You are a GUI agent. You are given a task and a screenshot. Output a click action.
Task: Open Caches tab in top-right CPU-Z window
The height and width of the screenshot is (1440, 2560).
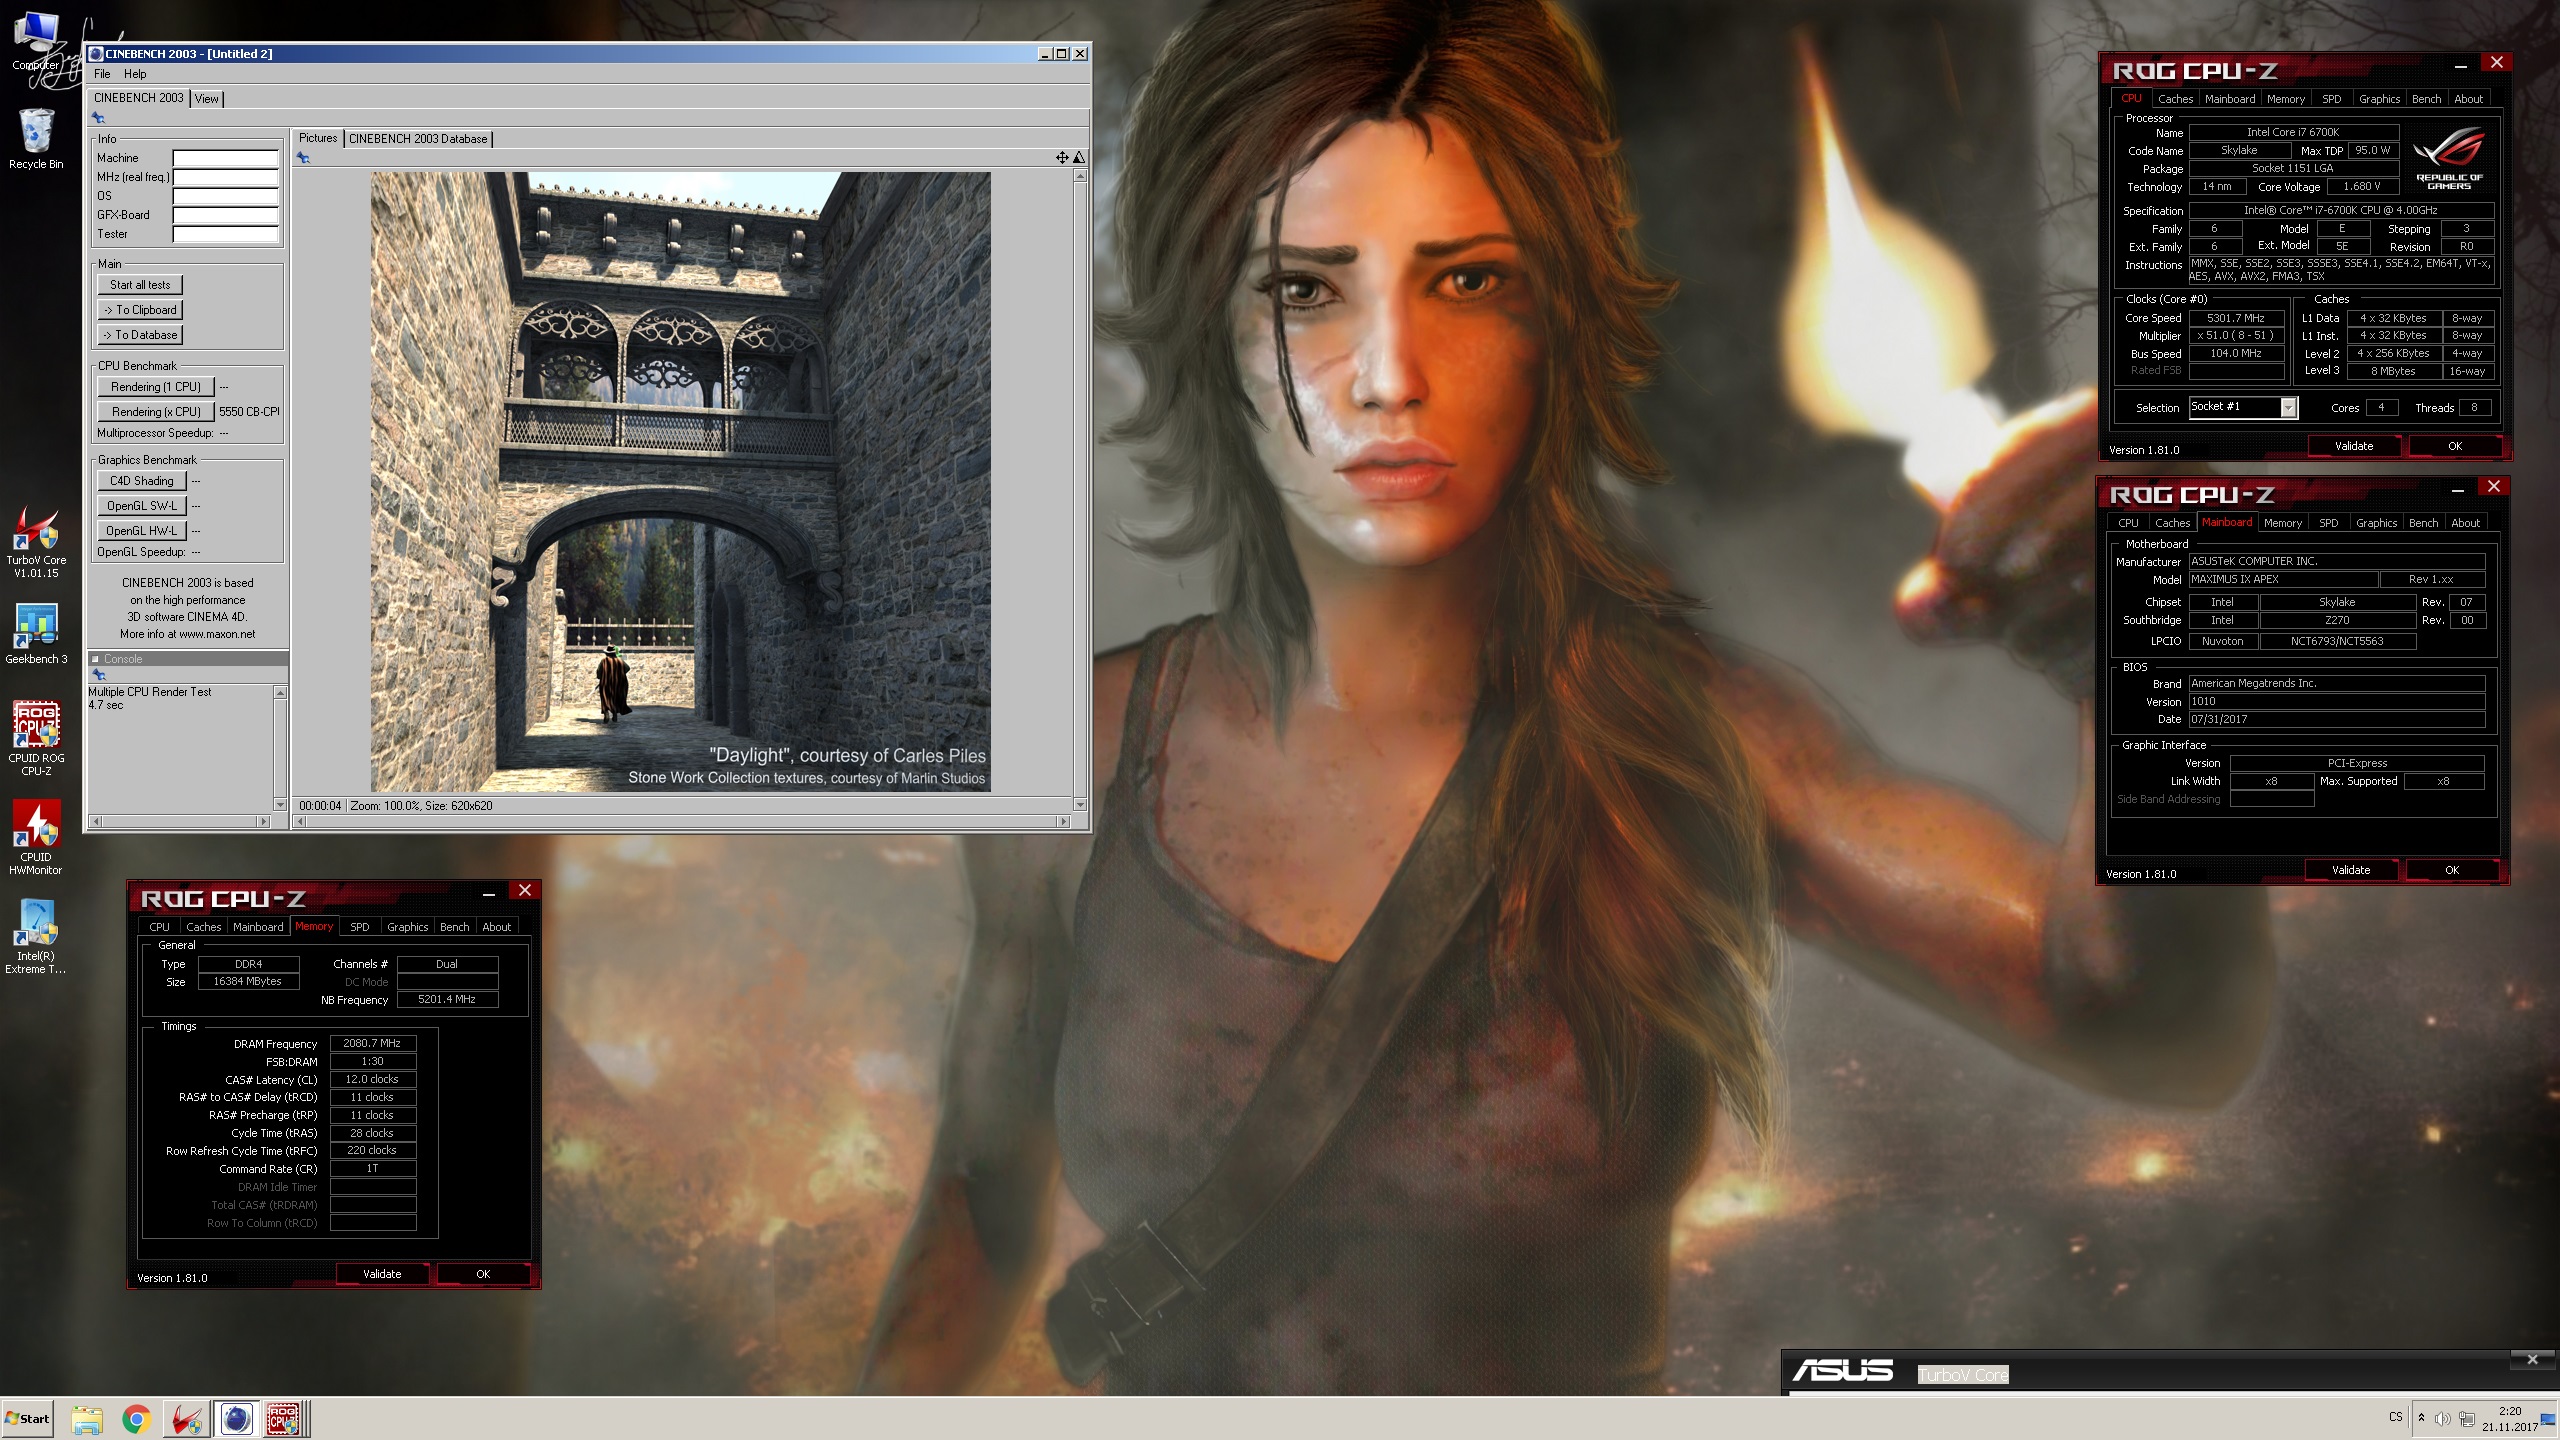point(2175,99)
